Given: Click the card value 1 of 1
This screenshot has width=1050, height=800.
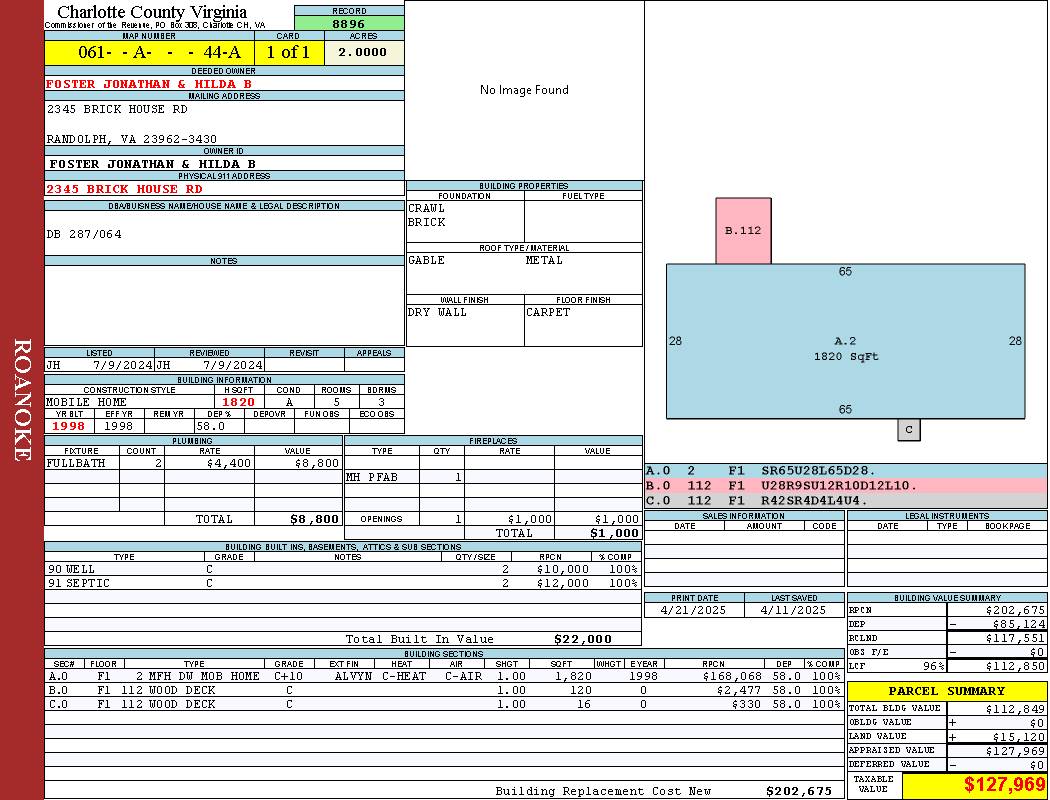Looking at the screenshot, I should [x=289, y=52].
